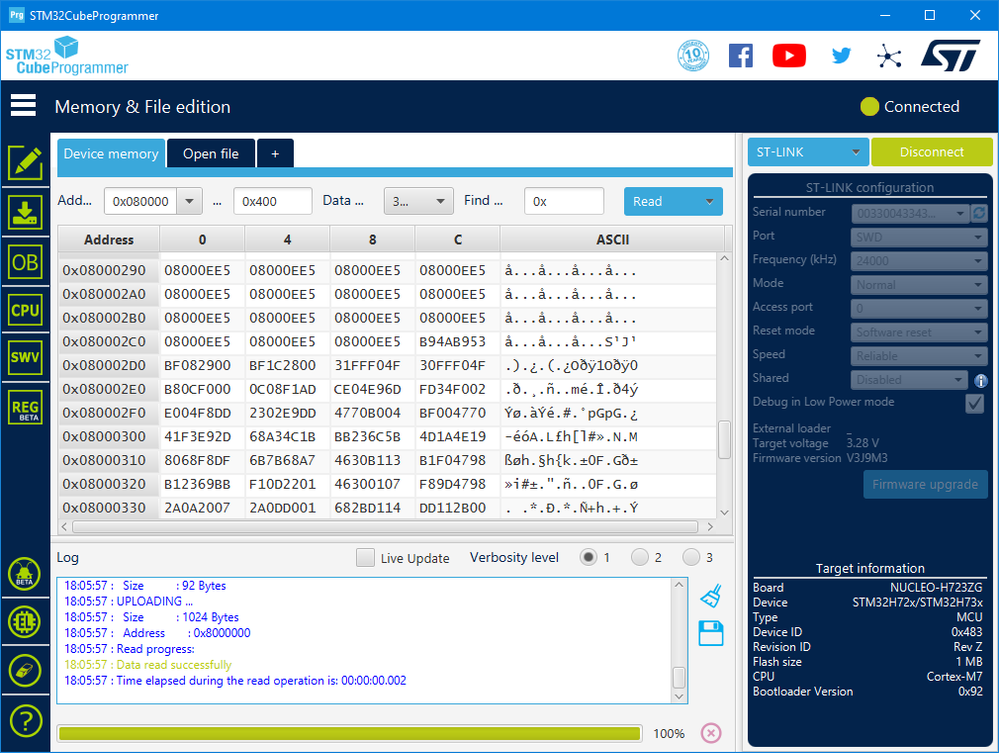Open the ST-LINK interface dropdown

click(x=808, y=152)
